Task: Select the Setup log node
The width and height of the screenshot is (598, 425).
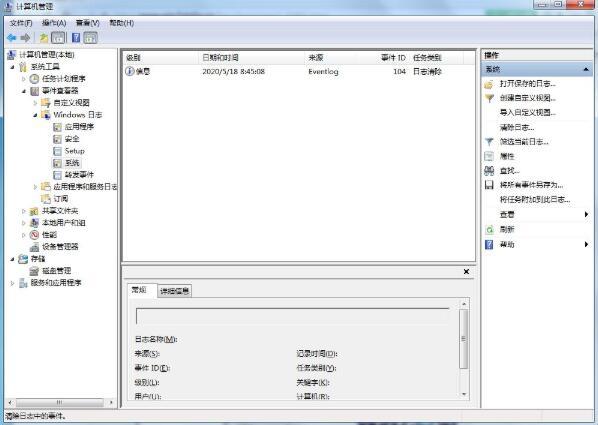Action: 74,151
